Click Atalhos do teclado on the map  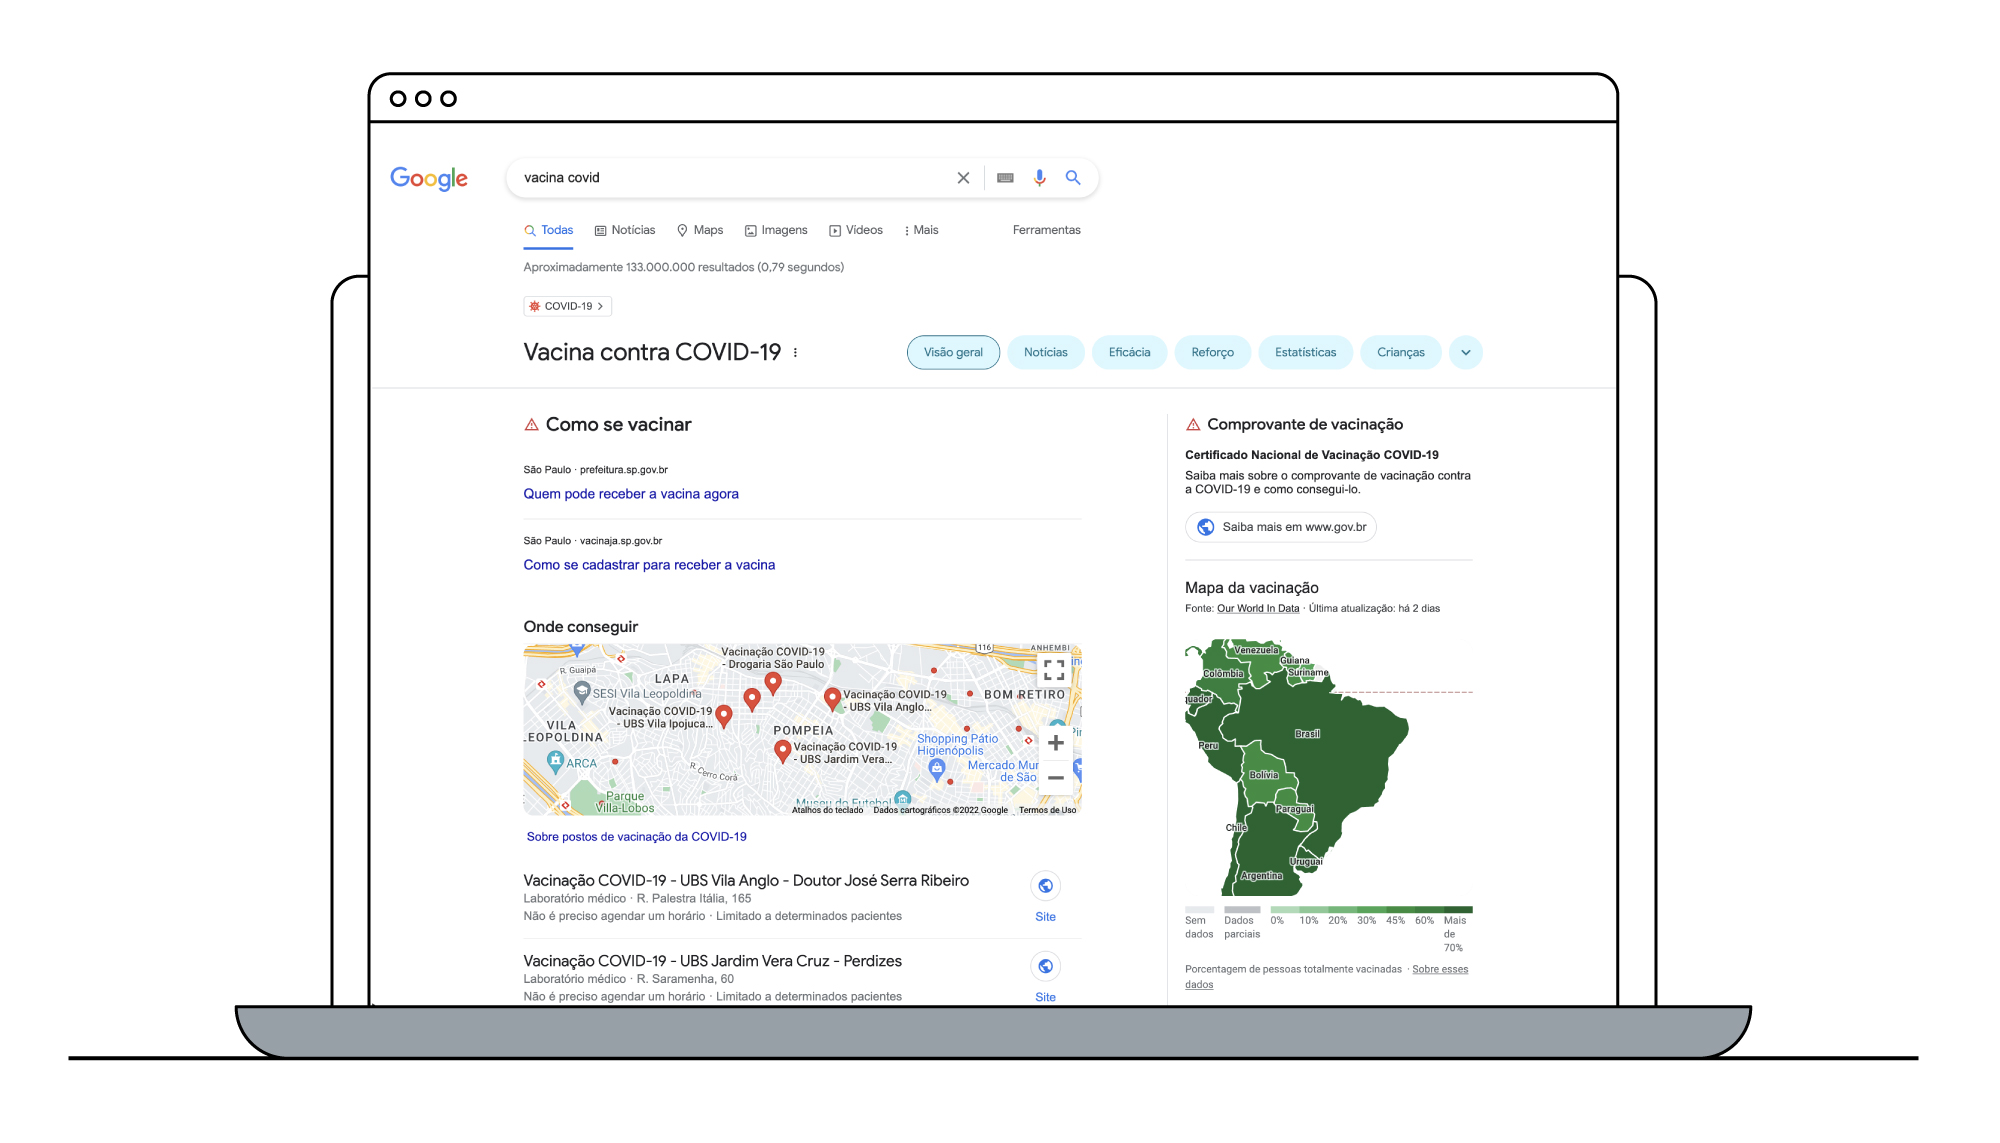828,810
